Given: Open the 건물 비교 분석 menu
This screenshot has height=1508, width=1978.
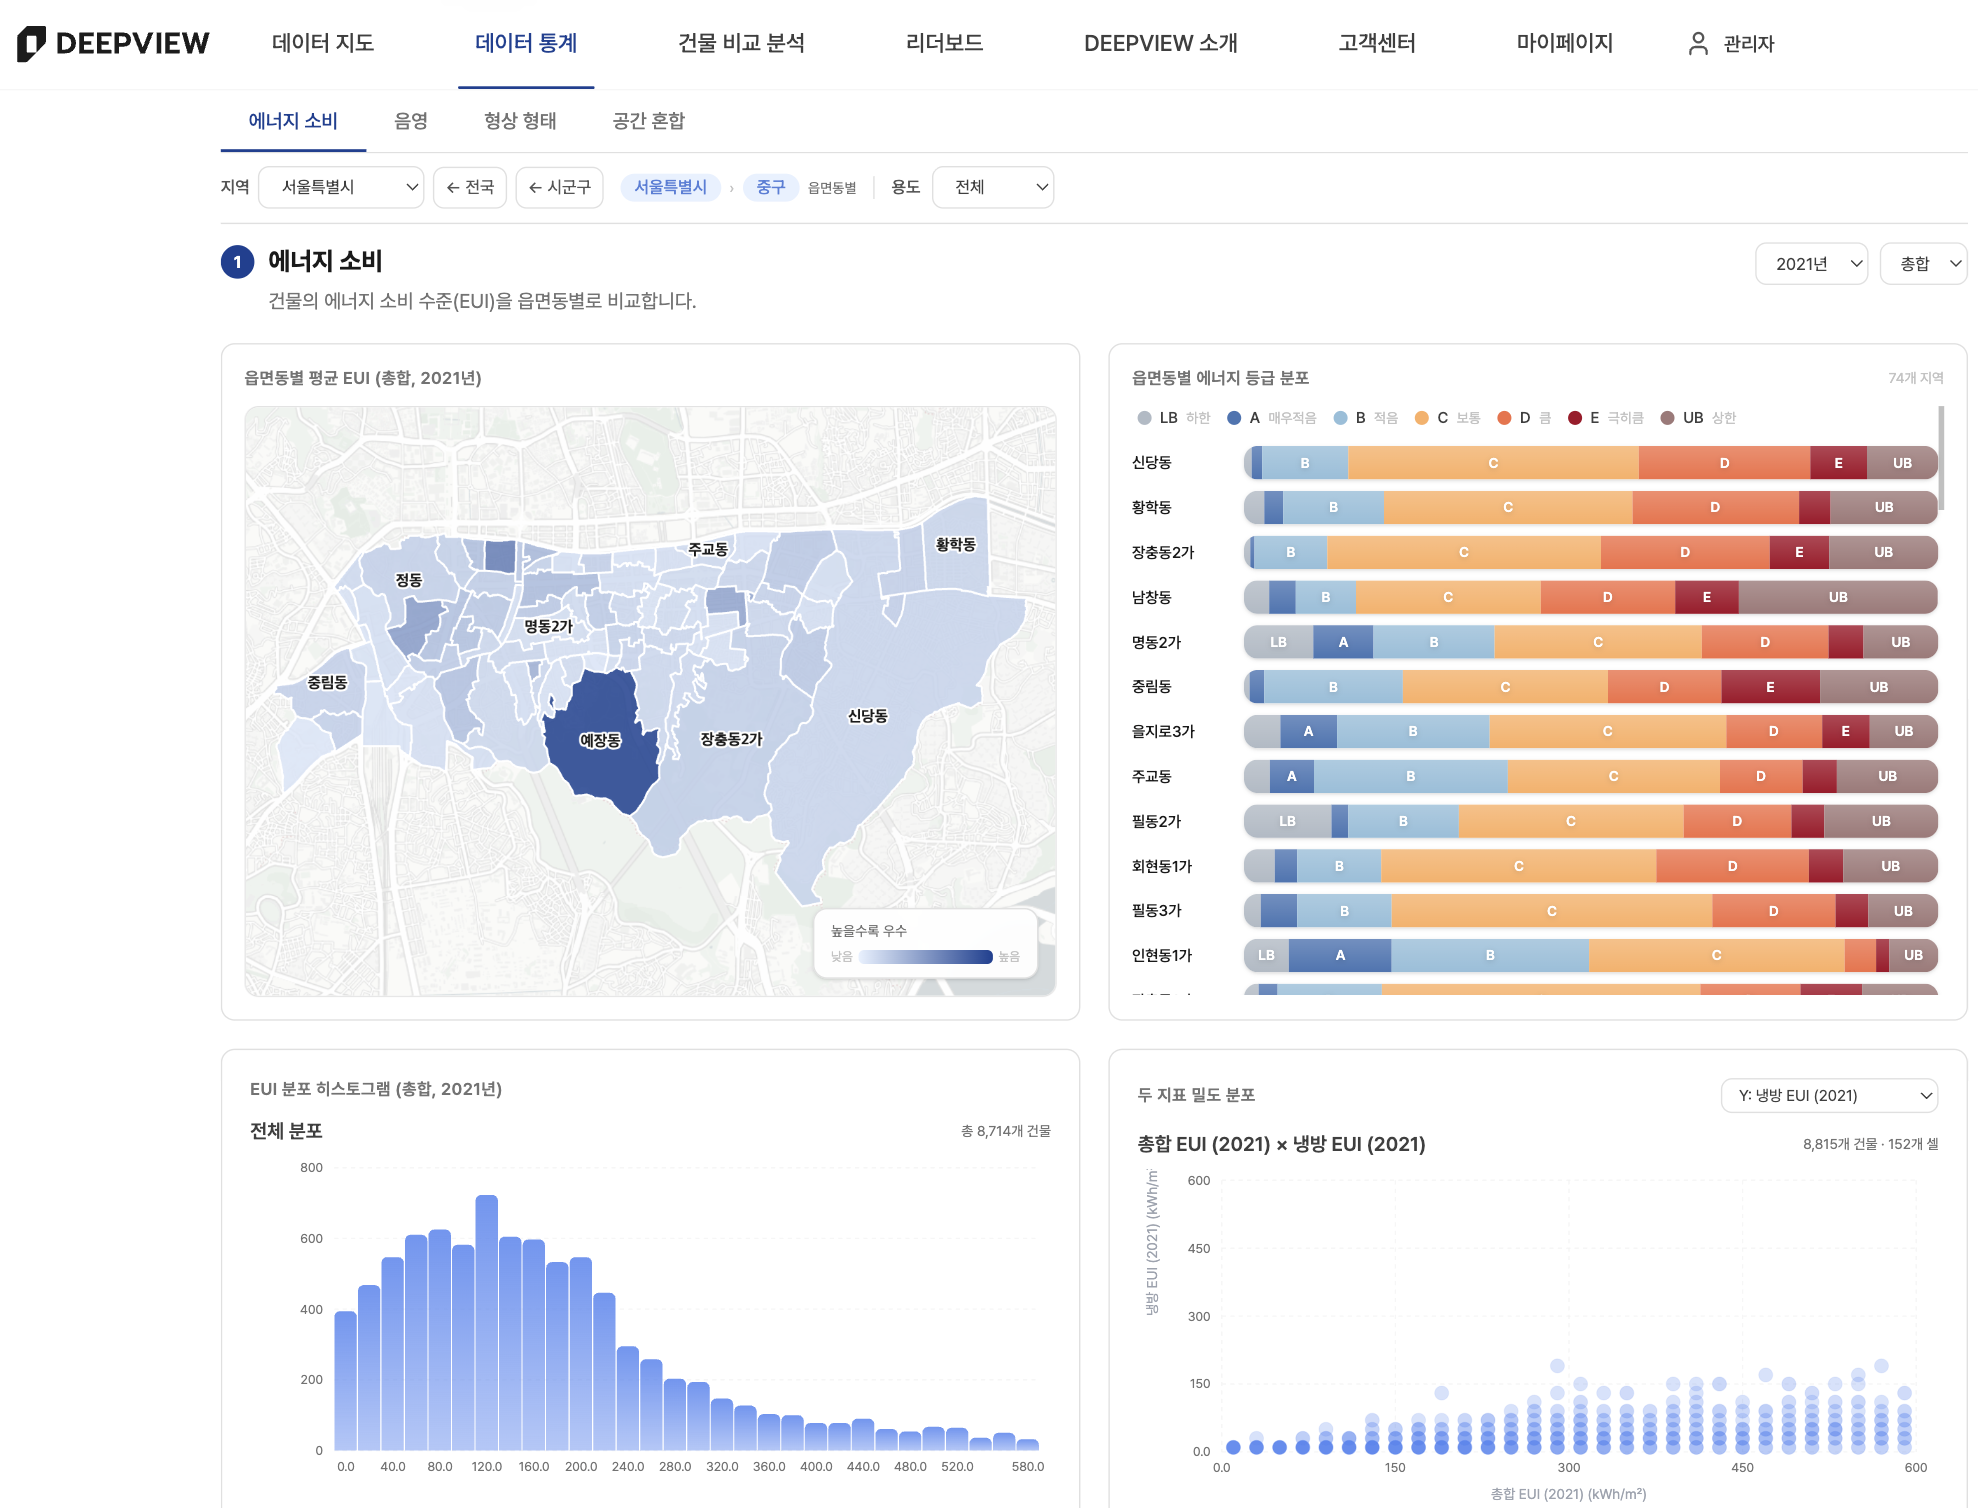Looking at the screenshot, I should coord(741,43).
